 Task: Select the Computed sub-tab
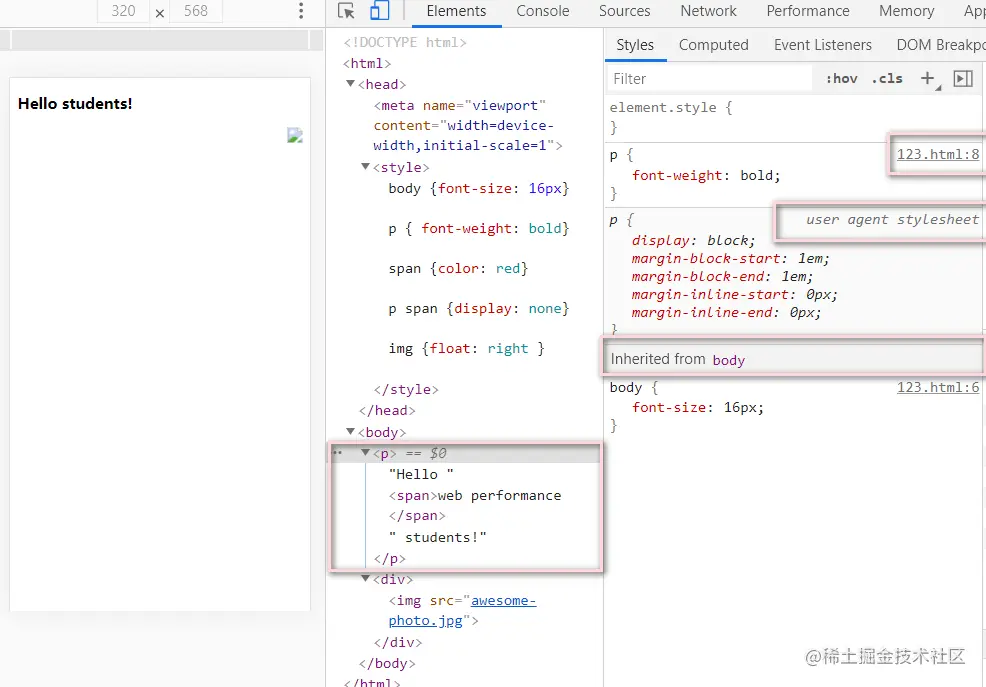point(714,45)
